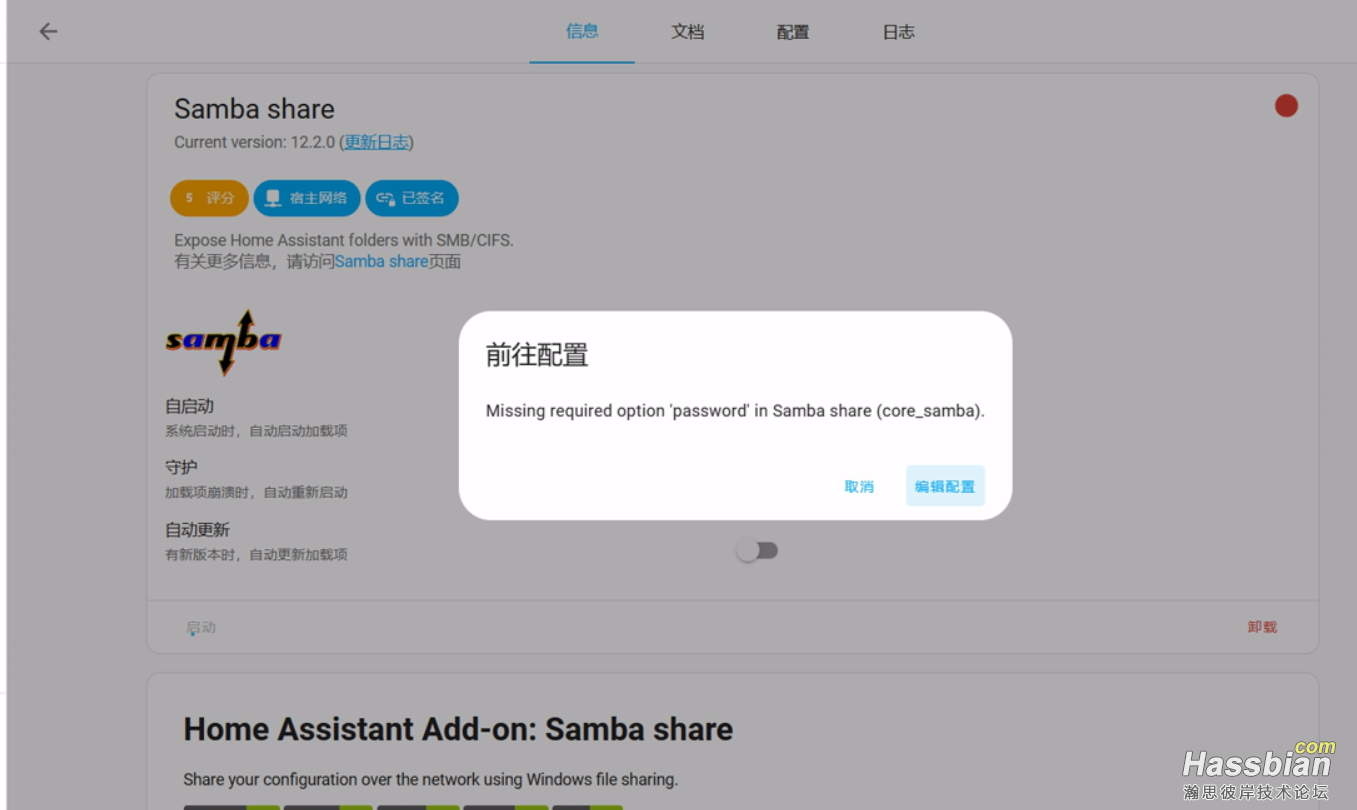Start the add-on with 启动
Viewport: 1357px width, 810px height.
coord(201,627)
